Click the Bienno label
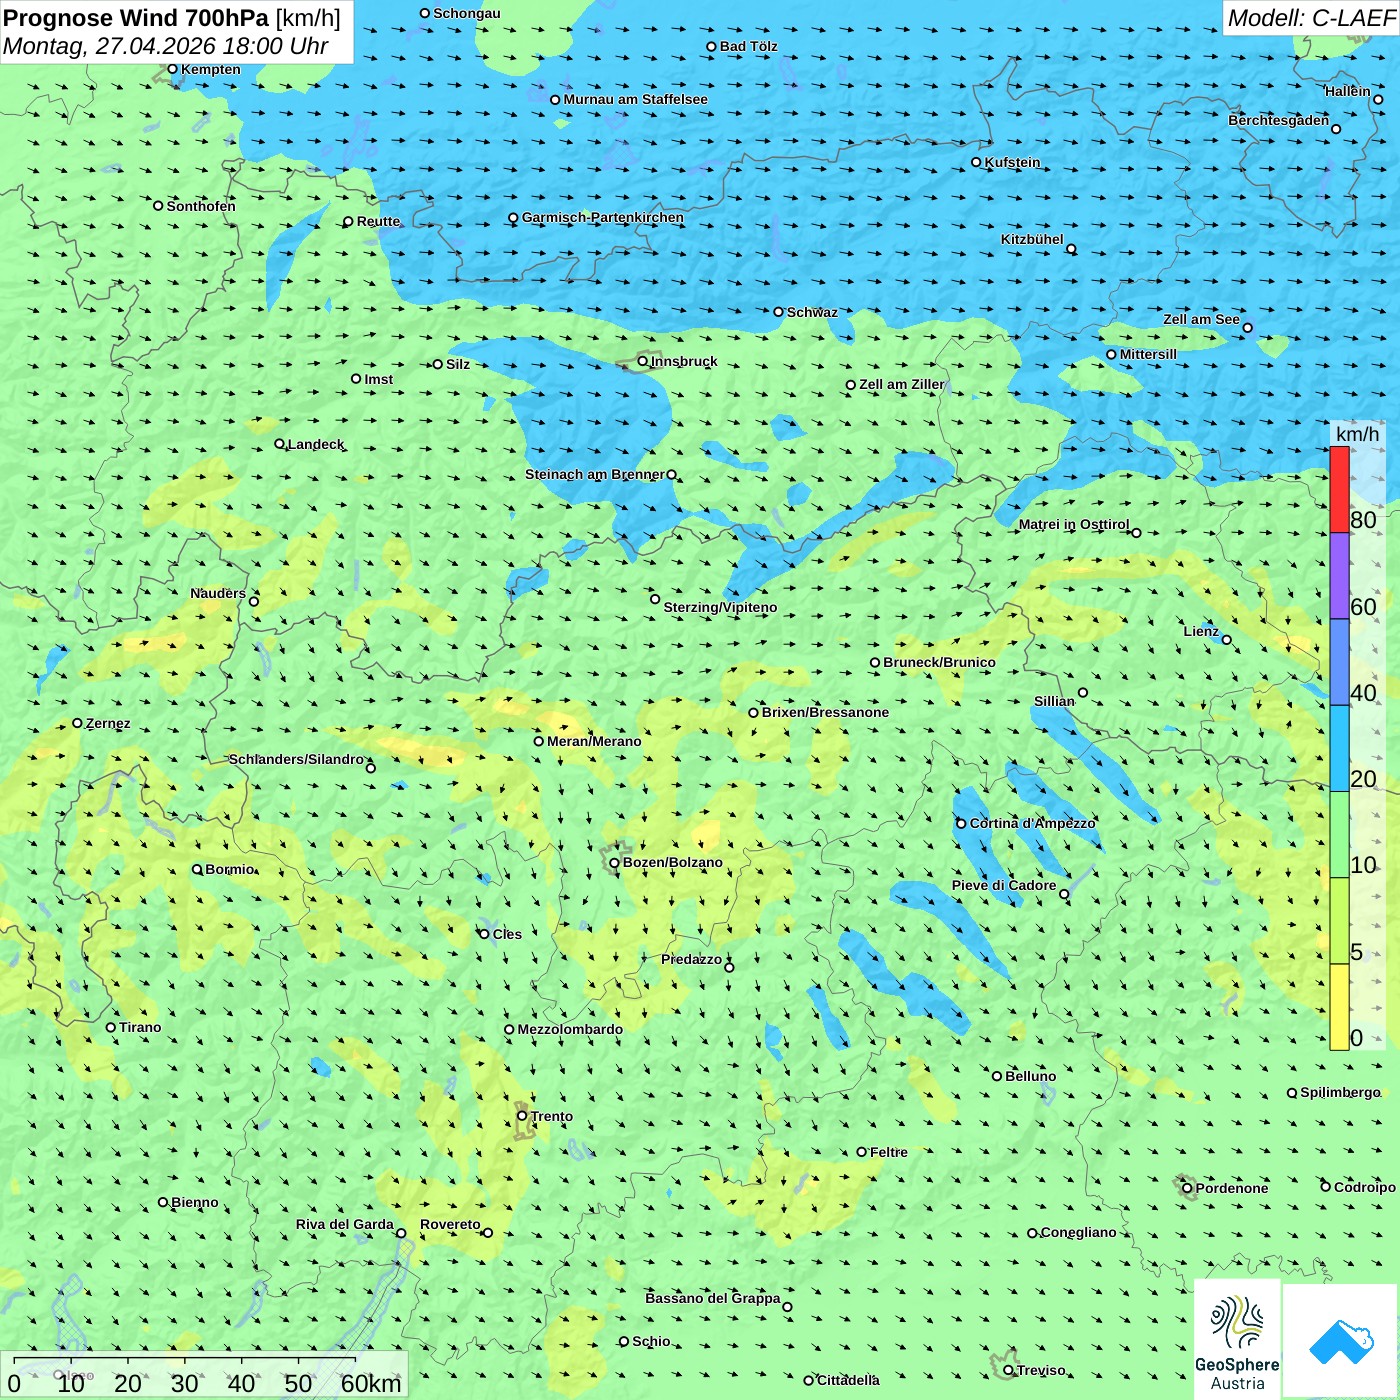 click(194, 1202)
